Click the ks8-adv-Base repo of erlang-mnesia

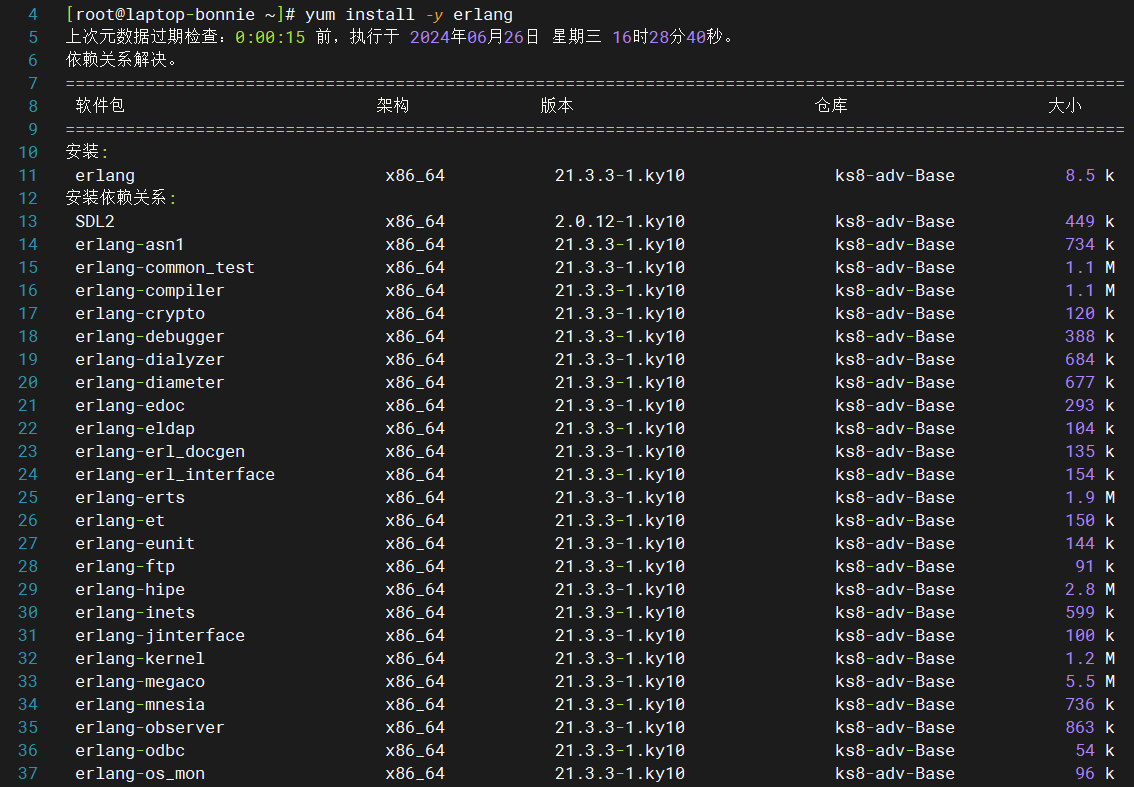point(895,705)
